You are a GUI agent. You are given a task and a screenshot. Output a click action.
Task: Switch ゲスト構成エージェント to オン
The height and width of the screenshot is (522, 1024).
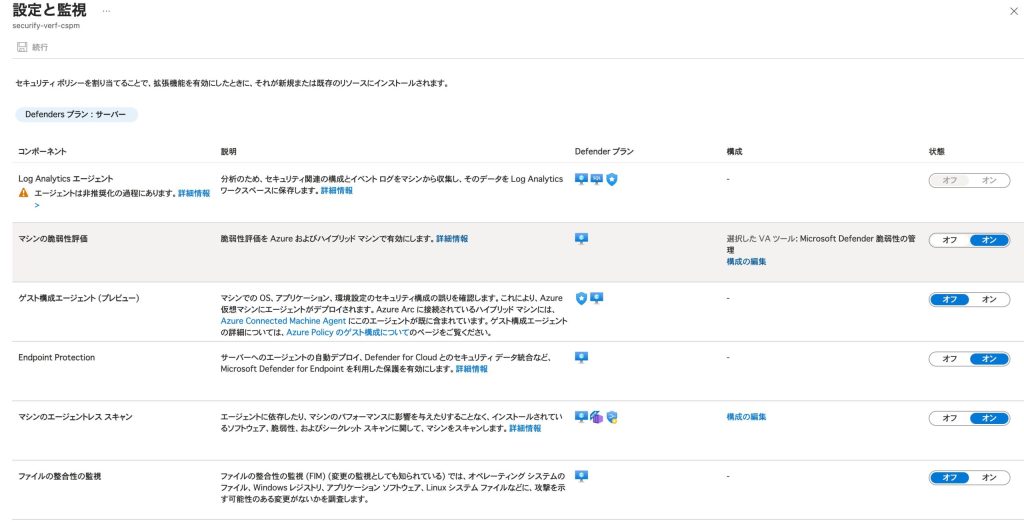989,299
